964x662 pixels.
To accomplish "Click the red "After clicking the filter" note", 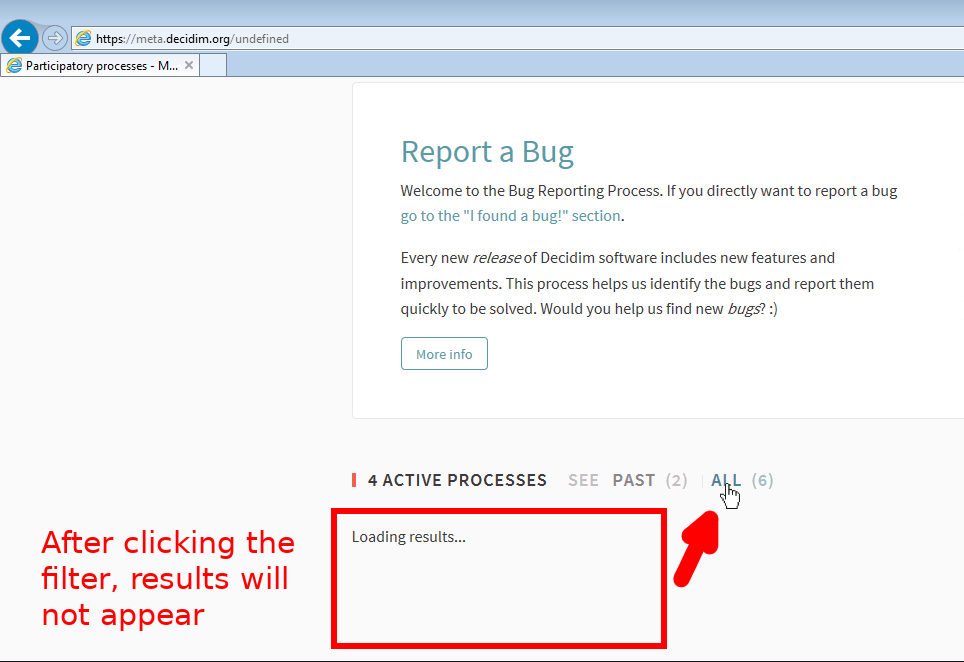I will click(x=168, y=578).
